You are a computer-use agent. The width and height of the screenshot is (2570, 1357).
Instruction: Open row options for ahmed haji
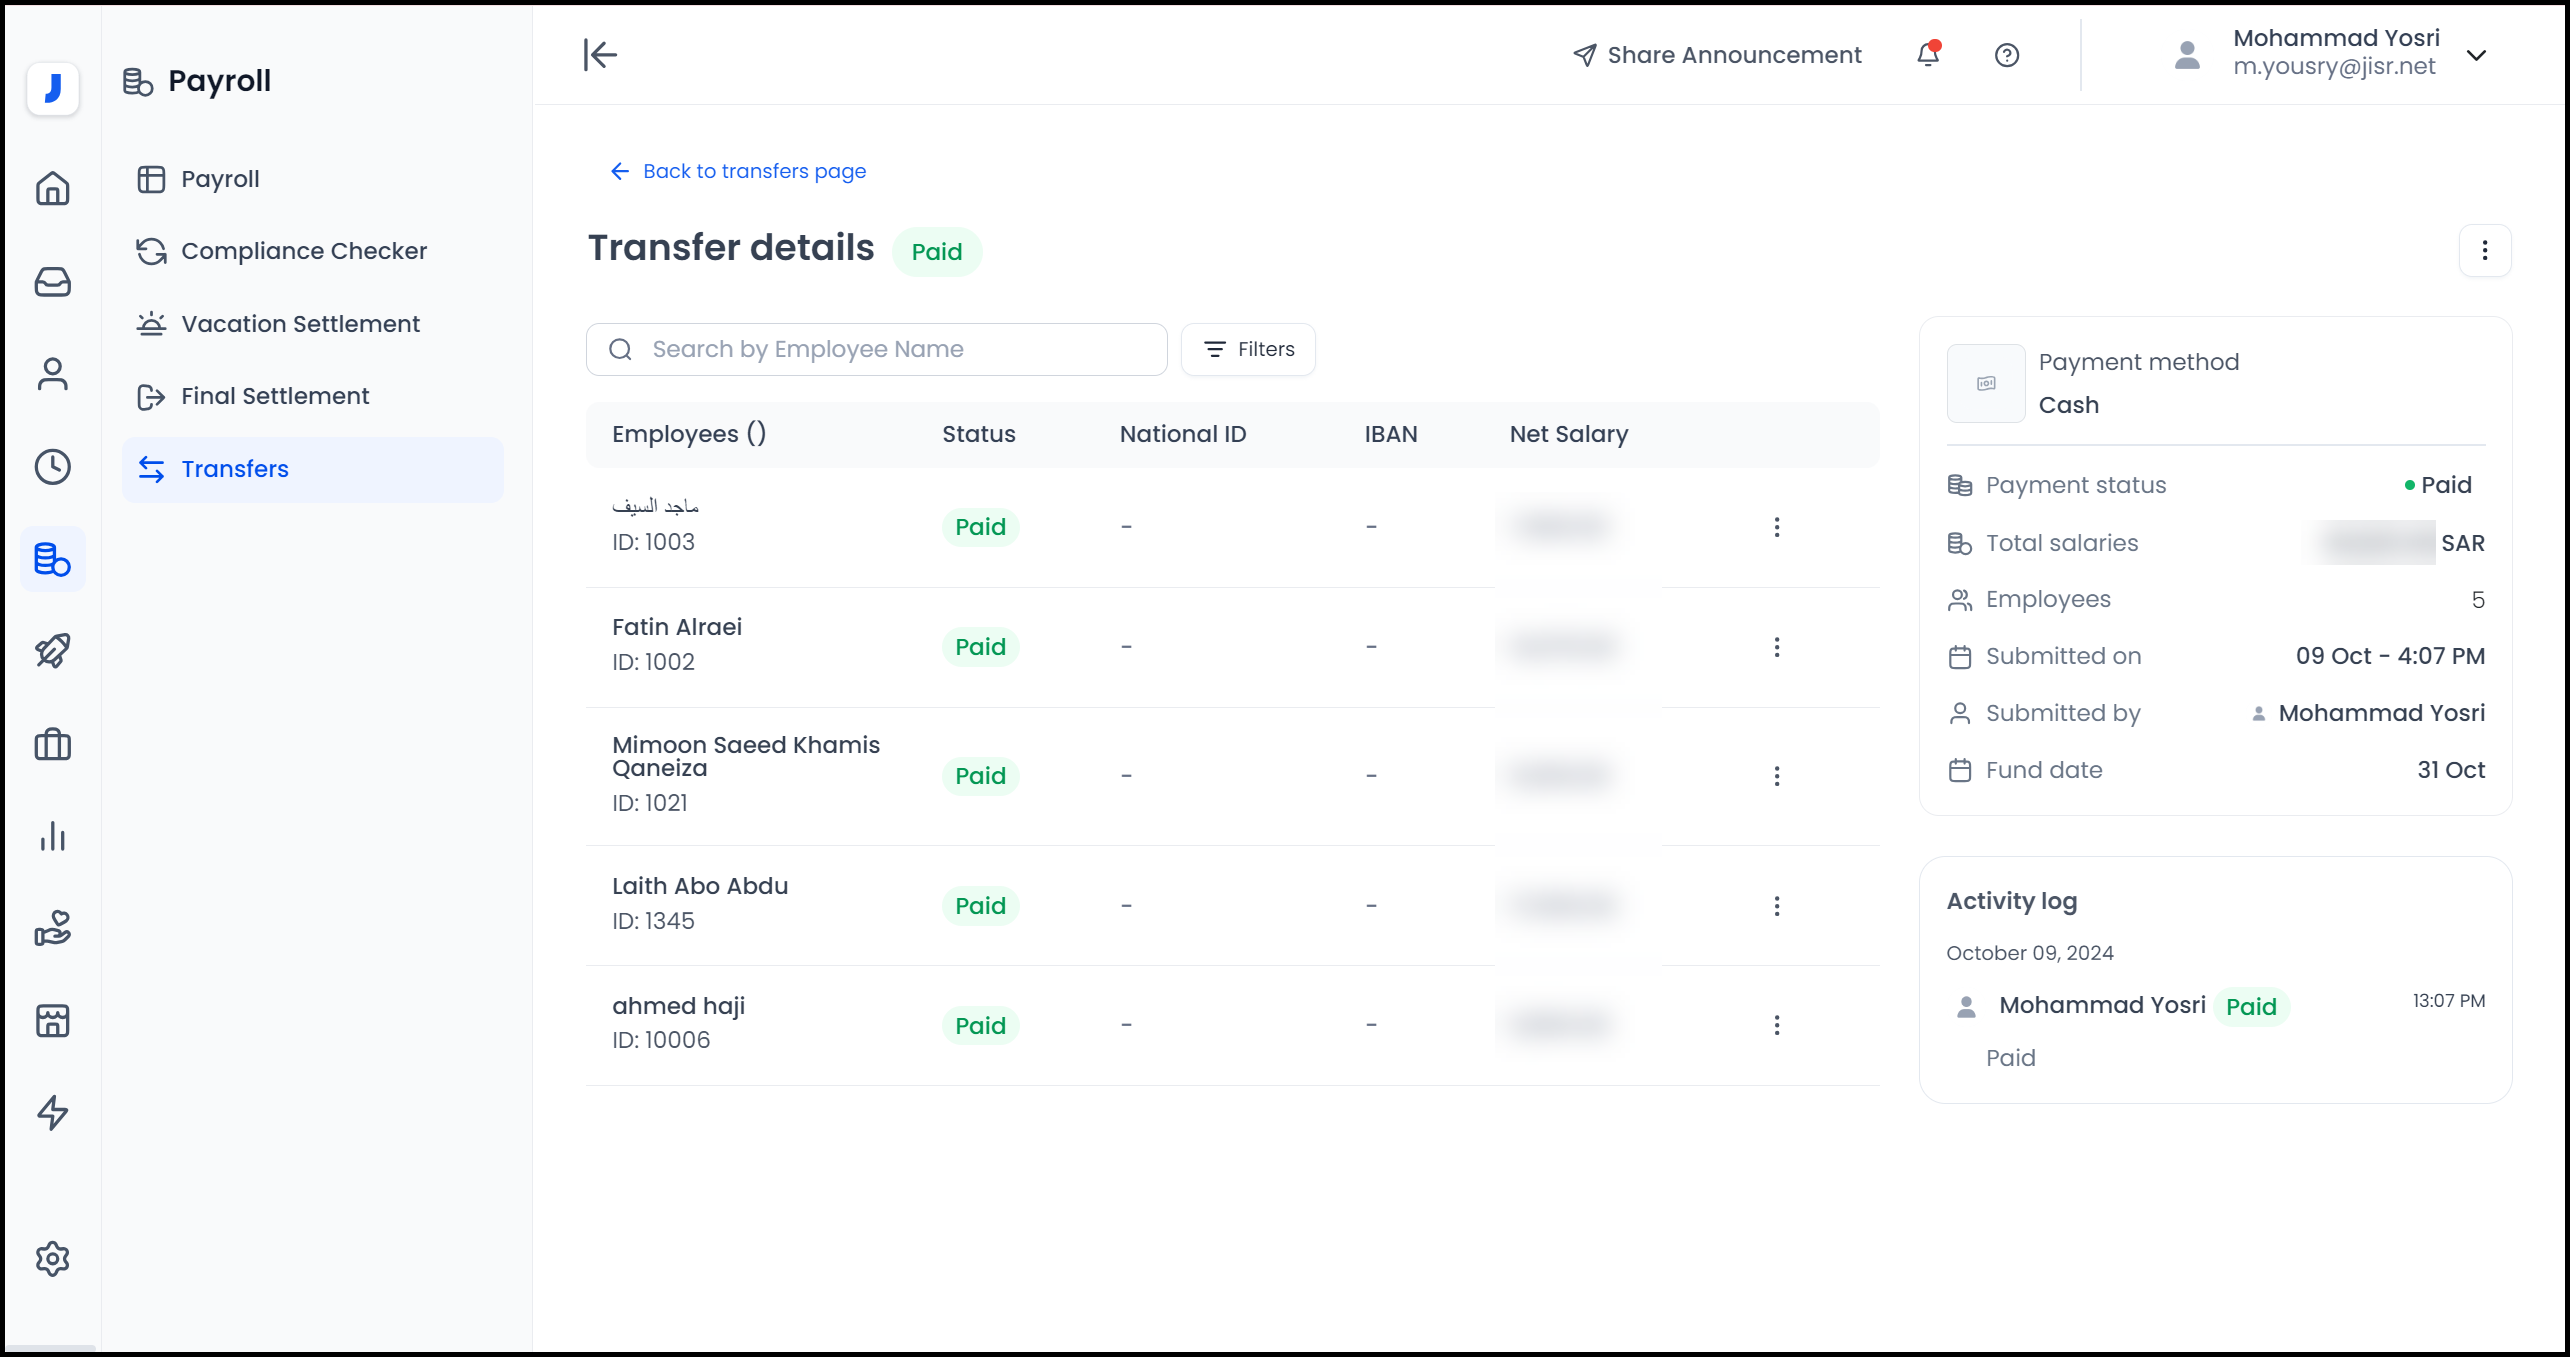tap(1776, 1025)
